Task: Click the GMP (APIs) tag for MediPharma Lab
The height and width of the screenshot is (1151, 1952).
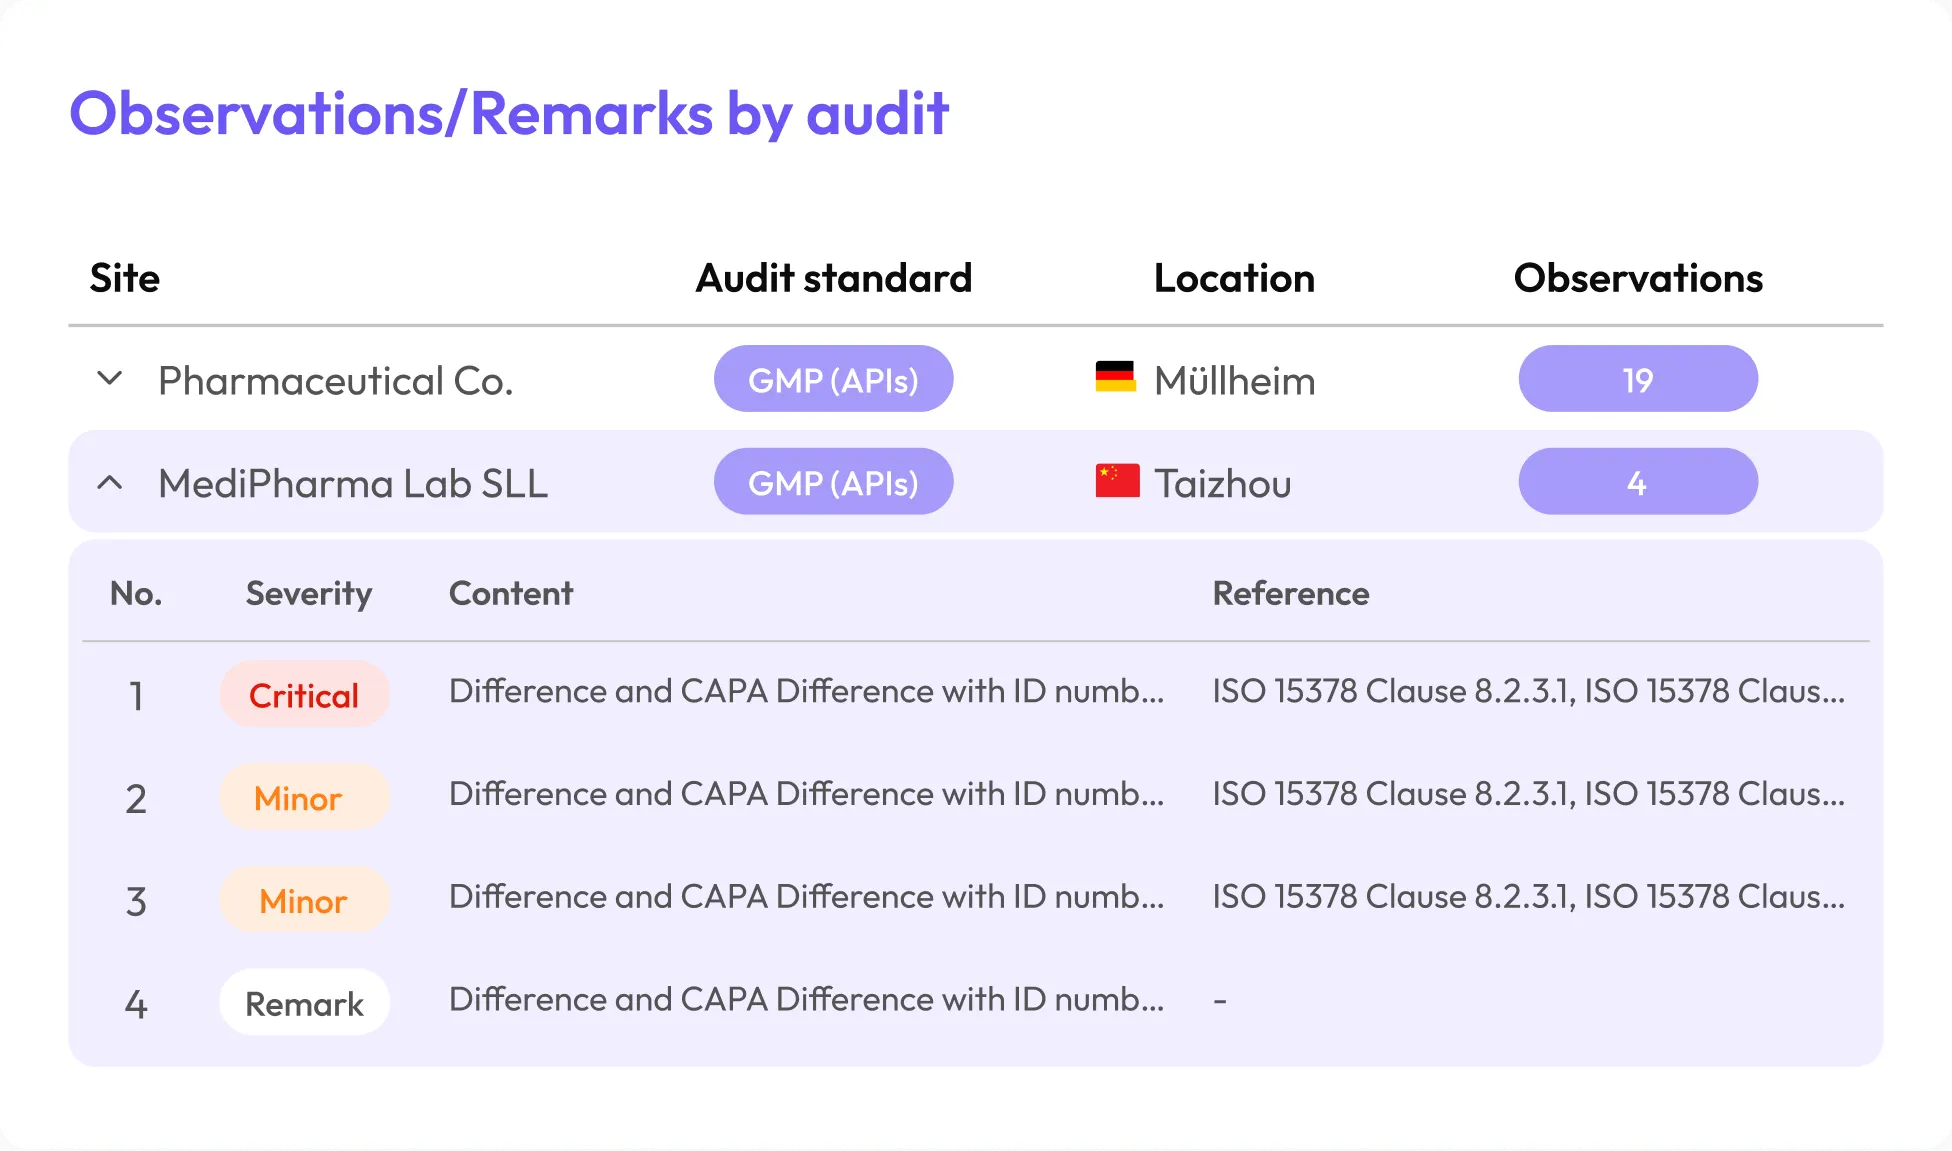Action: 833,483
